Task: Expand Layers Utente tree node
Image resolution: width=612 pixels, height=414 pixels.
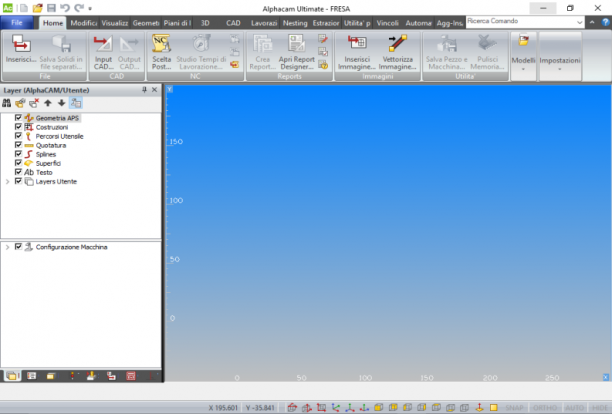Action: (7, 181)
